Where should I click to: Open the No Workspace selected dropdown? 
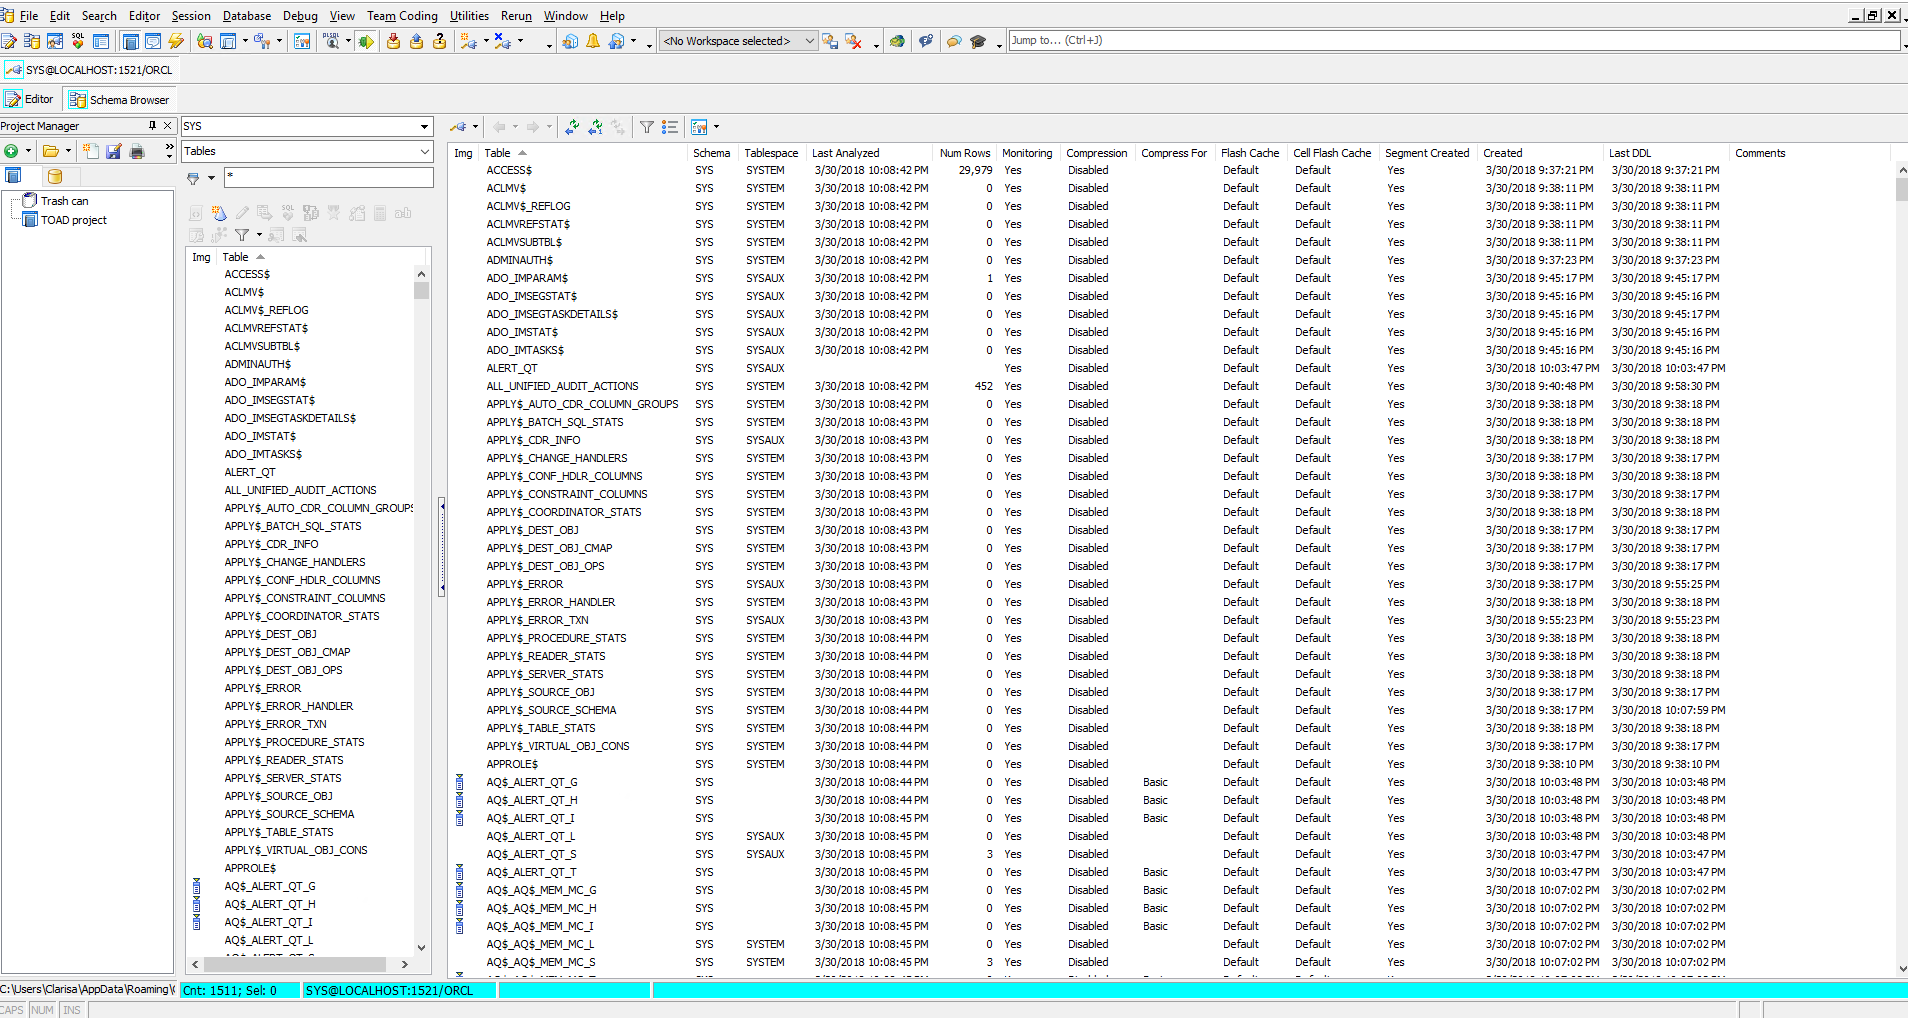[x=809, y=41]
